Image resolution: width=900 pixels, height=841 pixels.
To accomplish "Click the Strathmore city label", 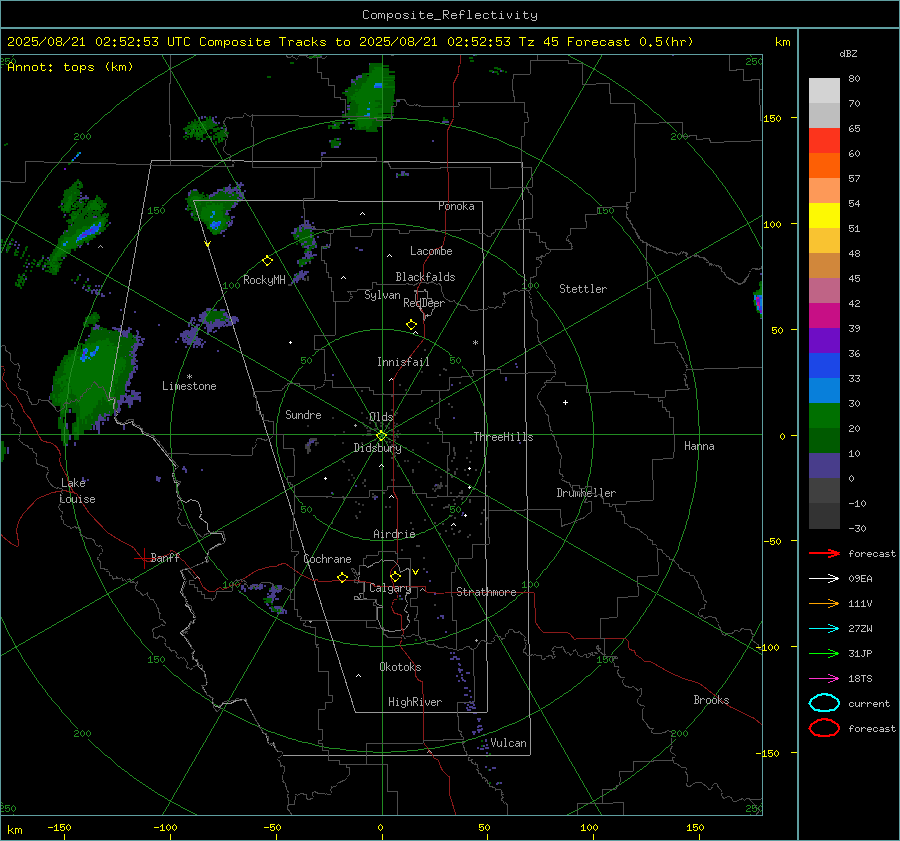I will [x=486, y=592].
